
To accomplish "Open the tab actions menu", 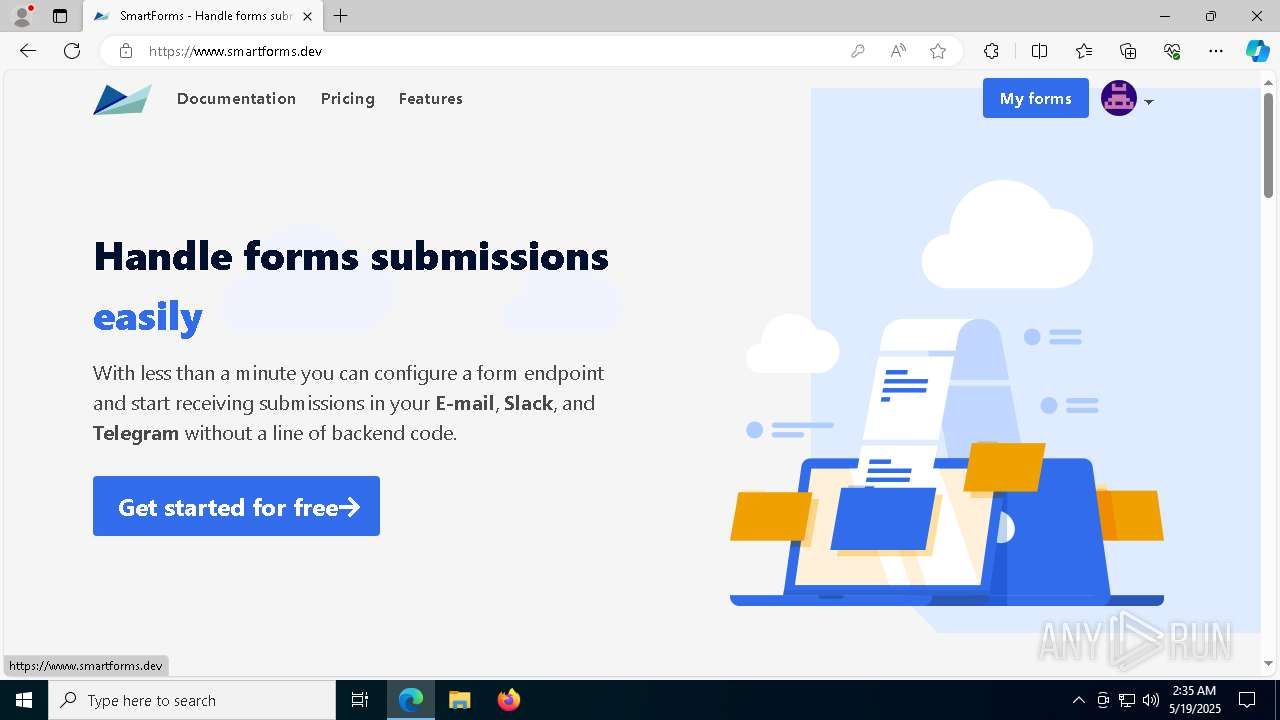I will 60,16.
